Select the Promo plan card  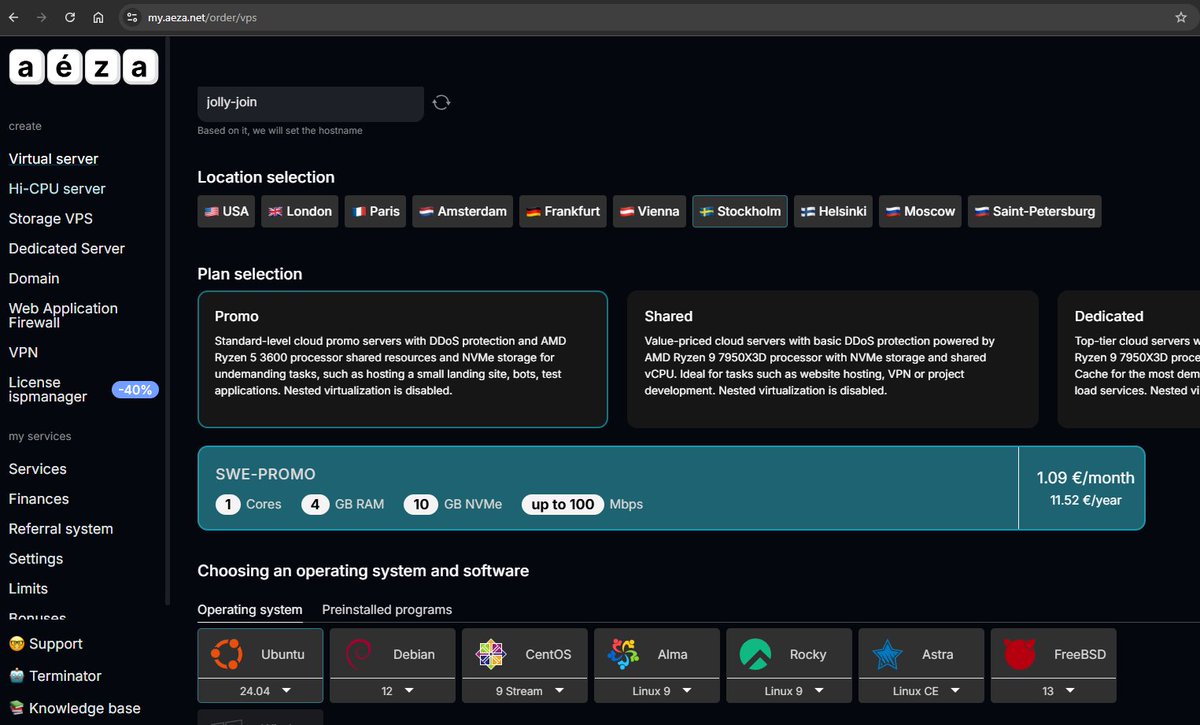[403, 359]
